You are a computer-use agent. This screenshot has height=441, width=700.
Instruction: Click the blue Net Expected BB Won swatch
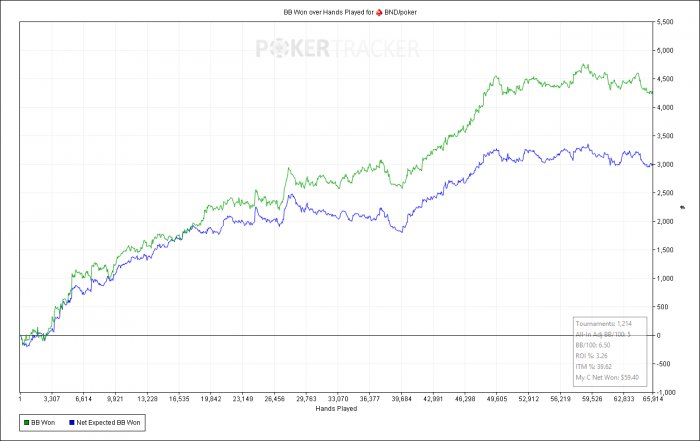pos(72,422)
